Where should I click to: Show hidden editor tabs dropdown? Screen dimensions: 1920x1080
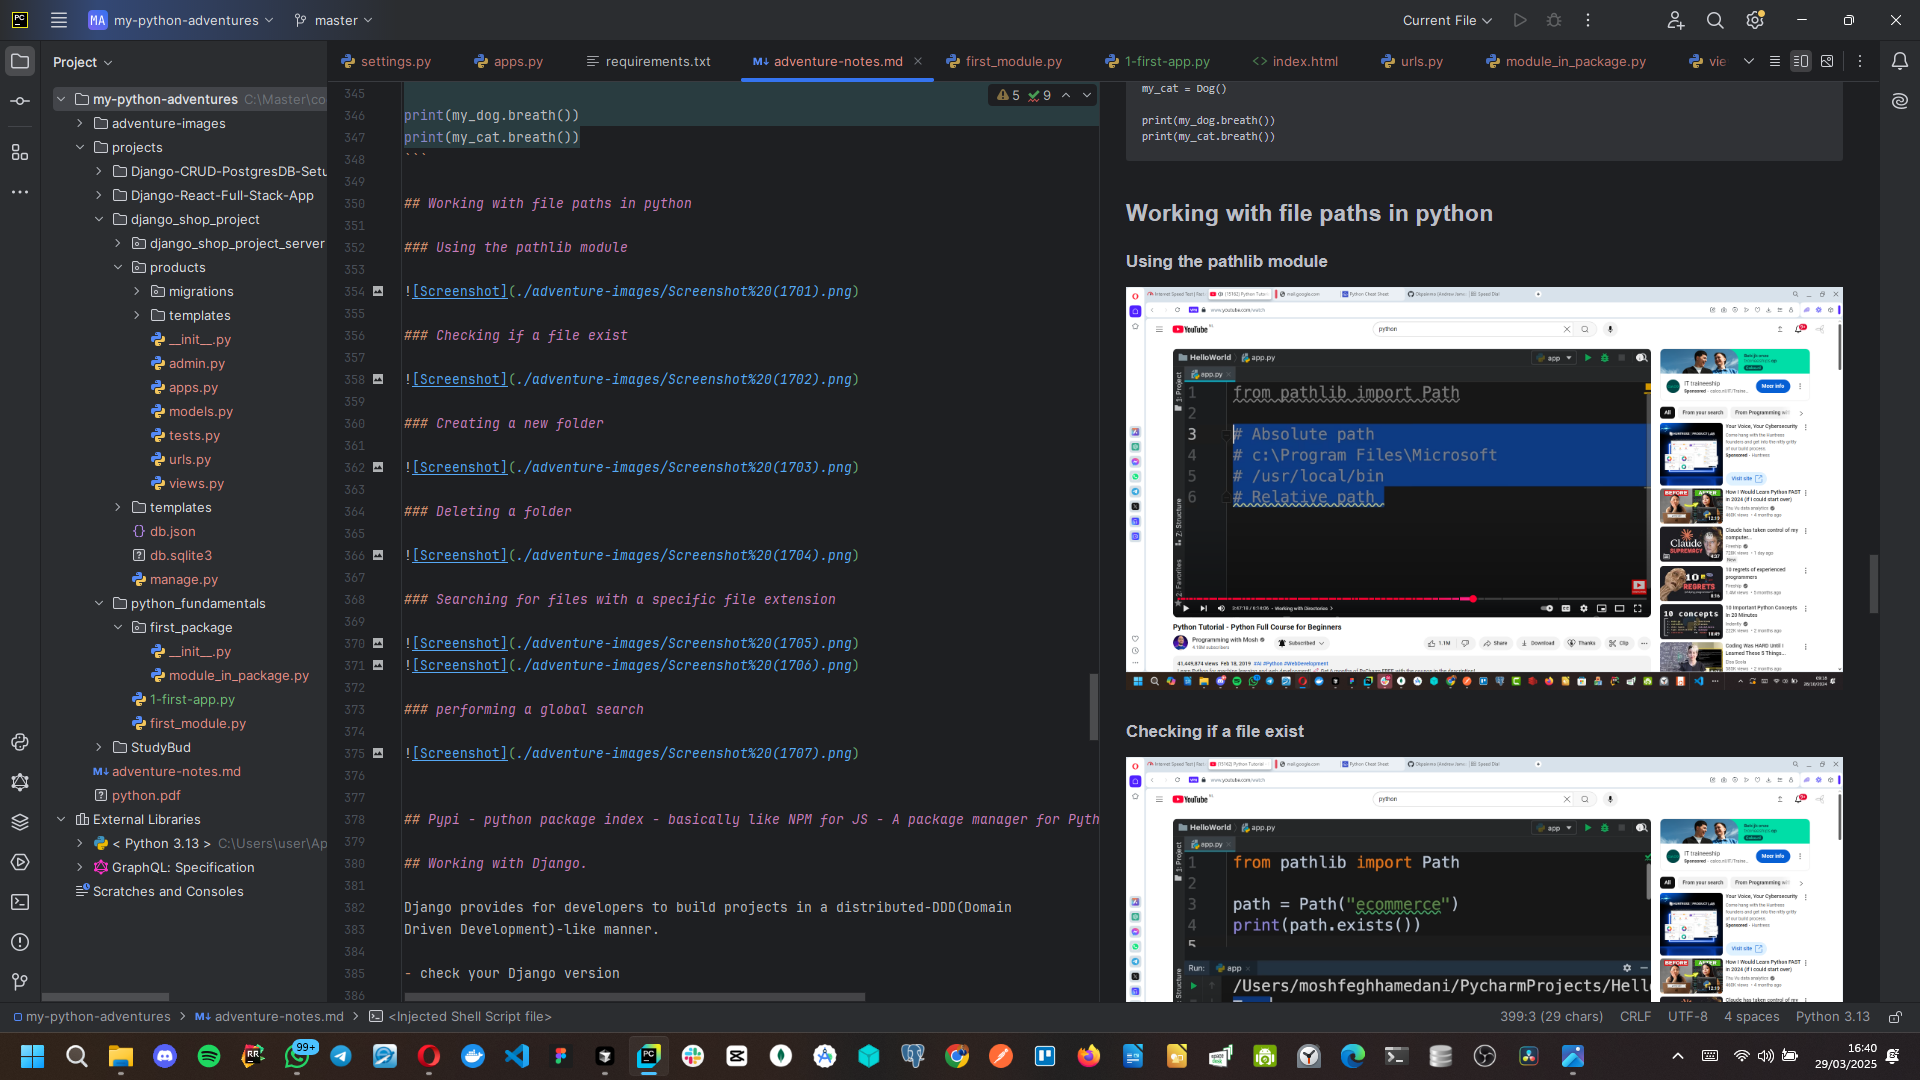[1749, 61]
